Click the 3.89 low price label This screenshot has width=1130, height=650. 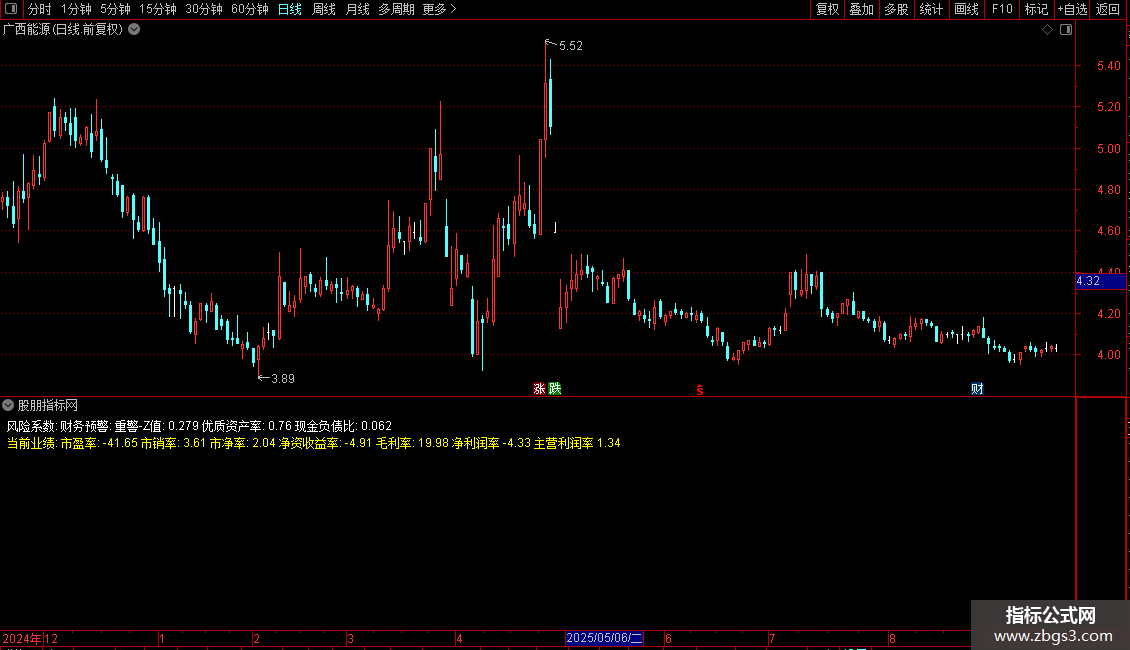tap(282, 378)
